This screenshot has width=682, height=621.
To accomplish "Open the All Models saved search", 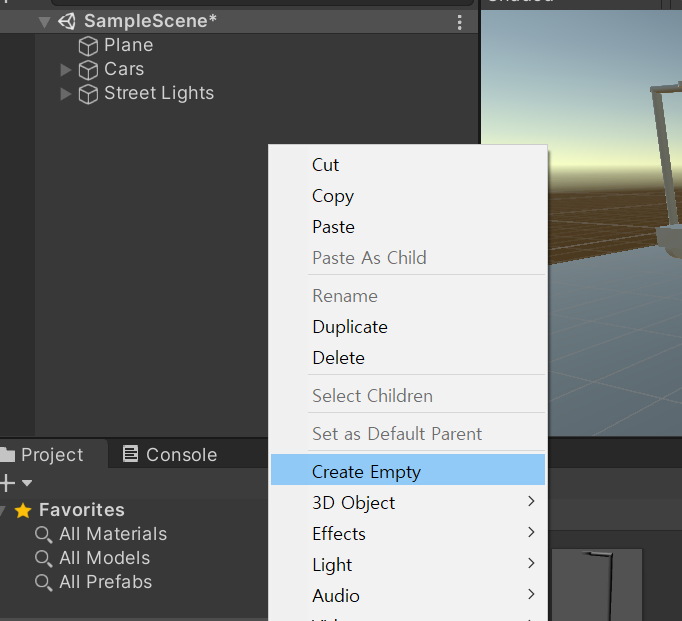I will pyautogui.click(x=104, y=558).
